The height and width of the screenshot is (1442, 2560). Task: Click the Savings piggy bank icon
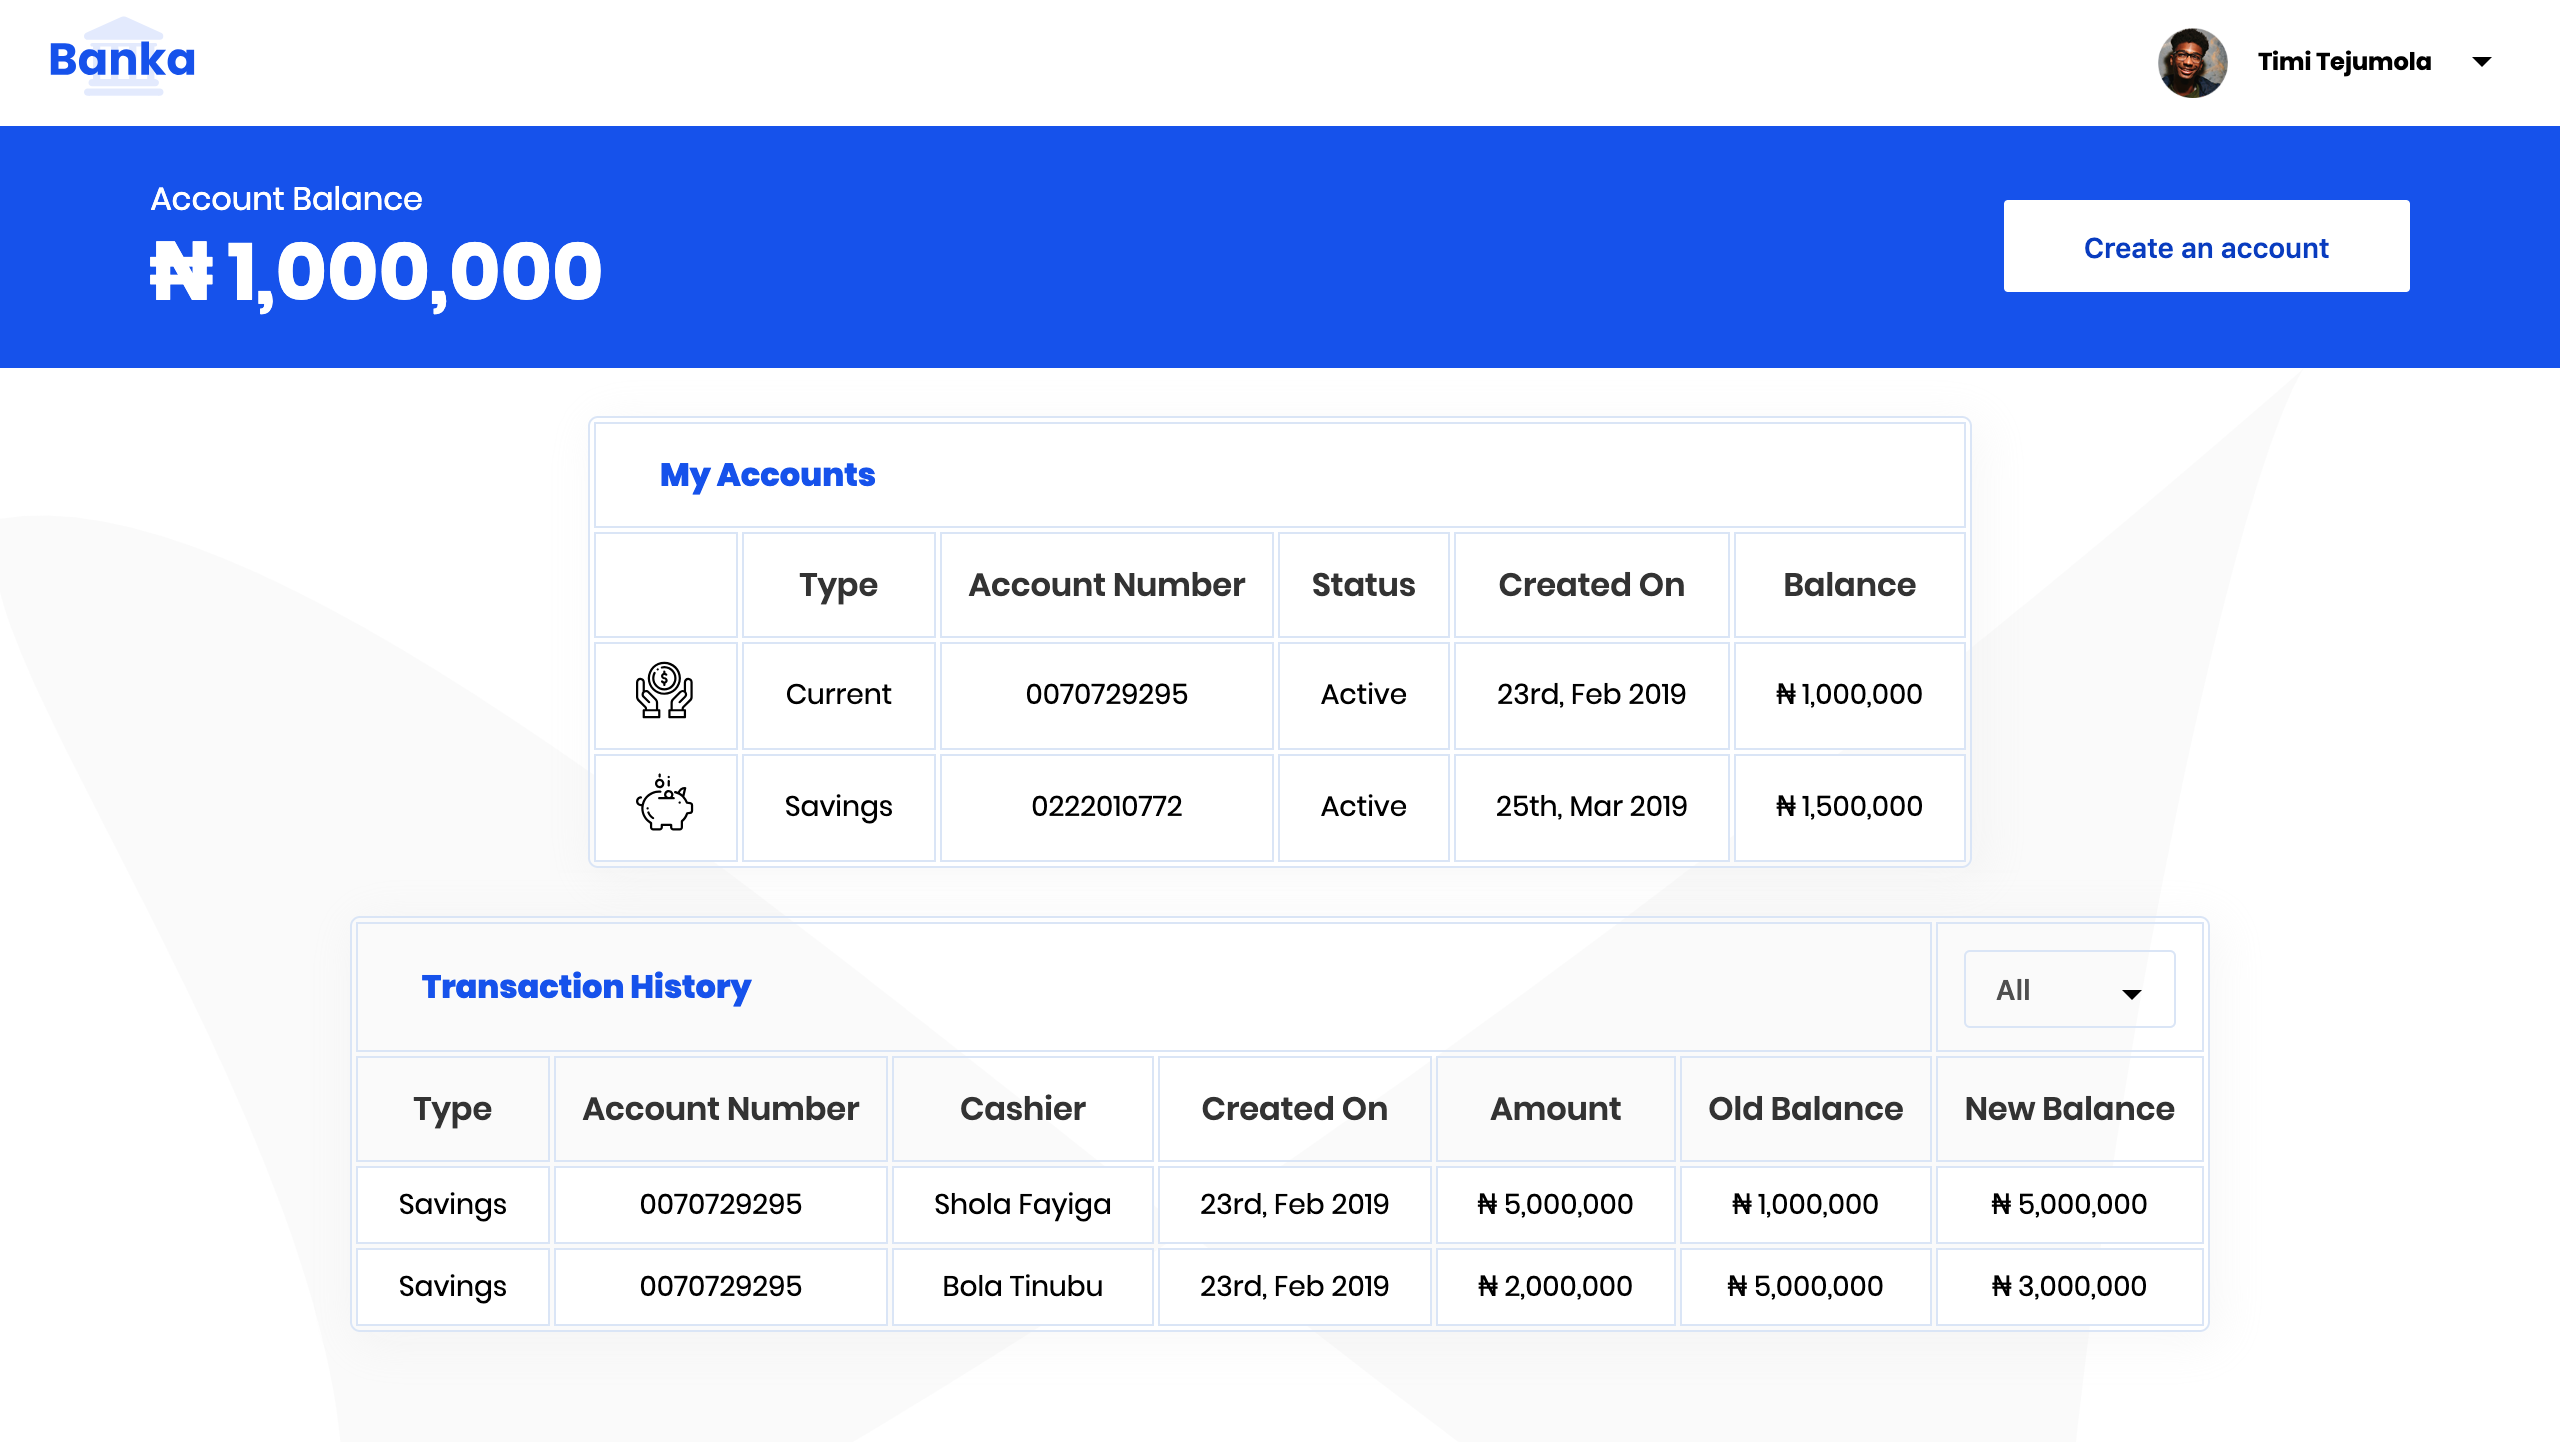tap(665, 804)
